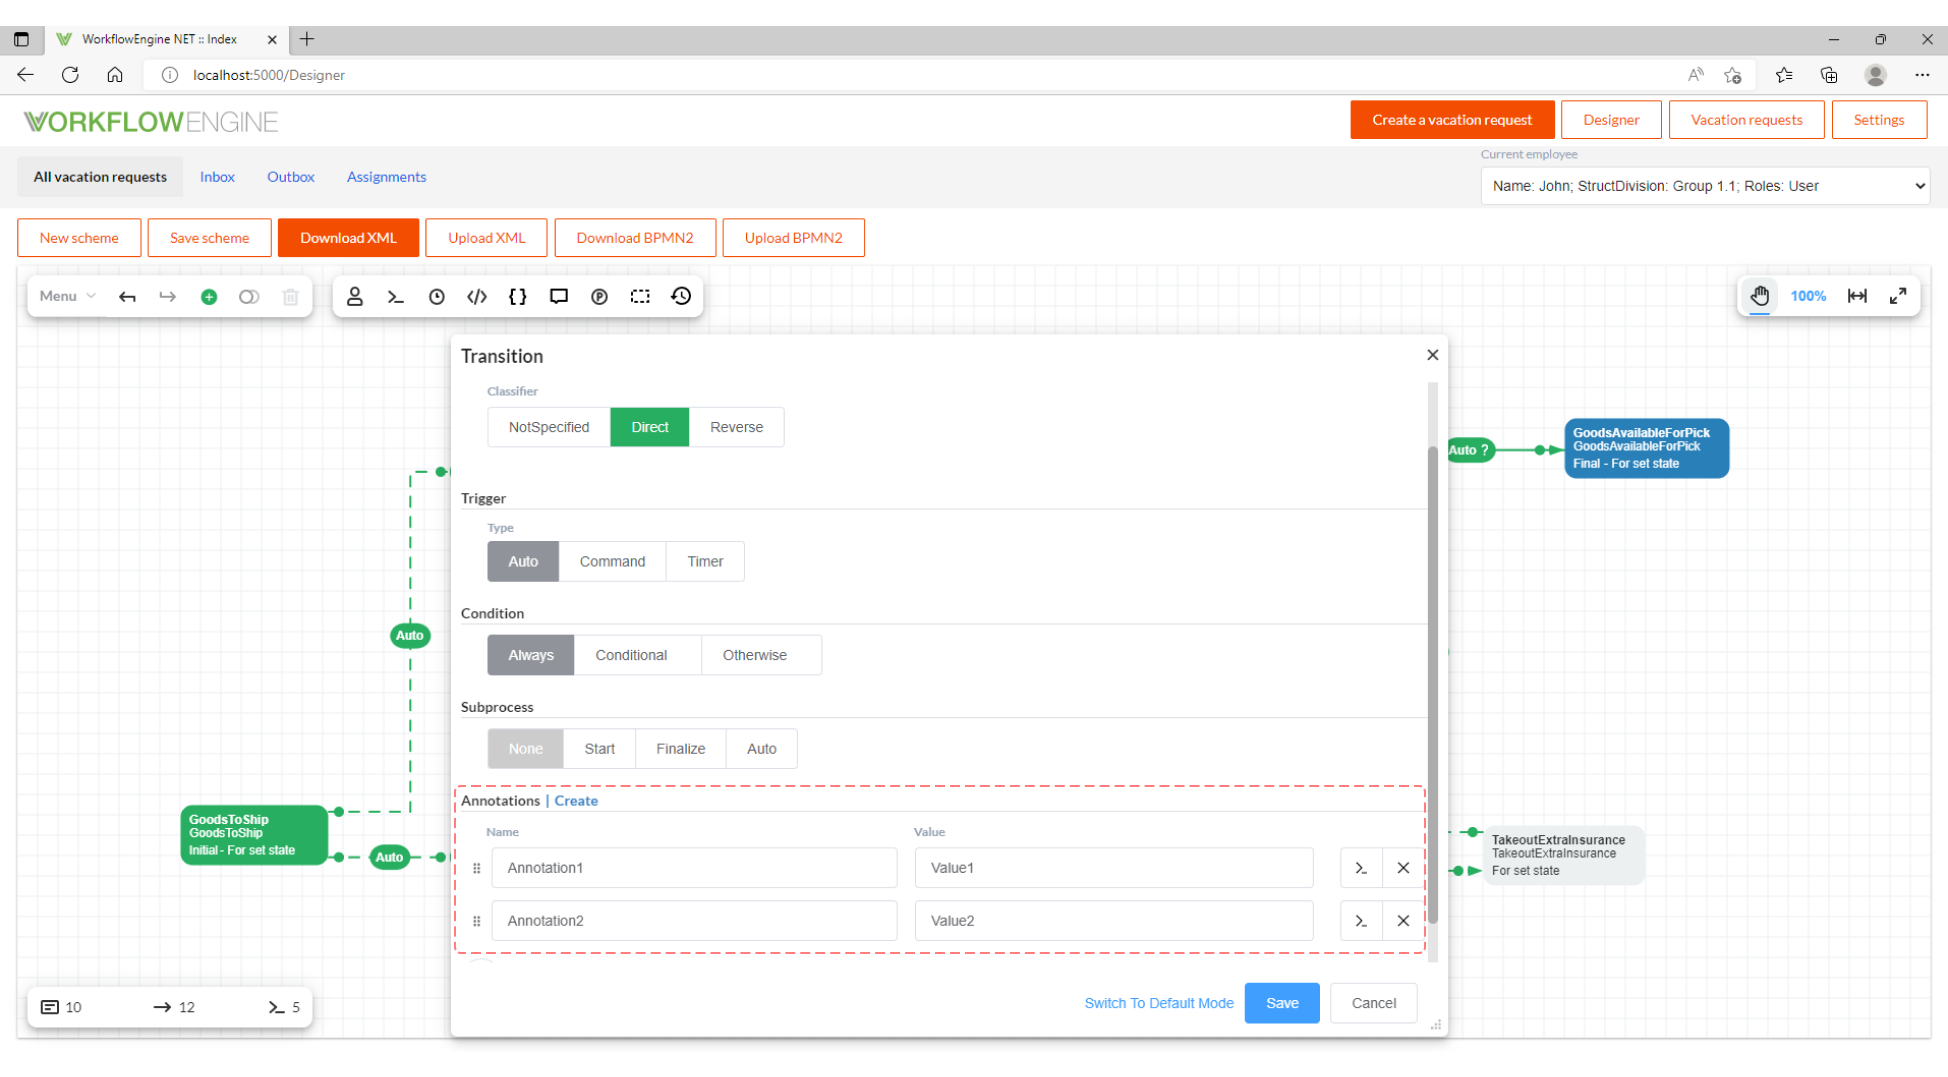Click the activities count icon showing 10
This screenshot has height=1077, width=1948.
click(50, 1007)
